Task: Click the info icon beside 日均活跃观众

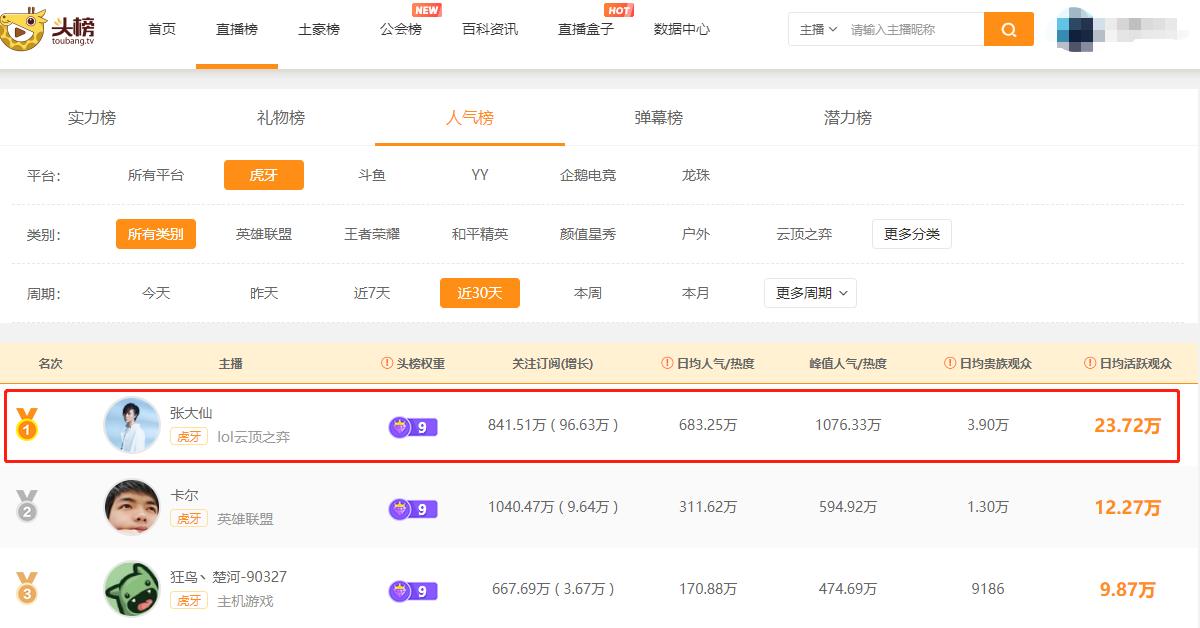Action: coord(1090,364)
